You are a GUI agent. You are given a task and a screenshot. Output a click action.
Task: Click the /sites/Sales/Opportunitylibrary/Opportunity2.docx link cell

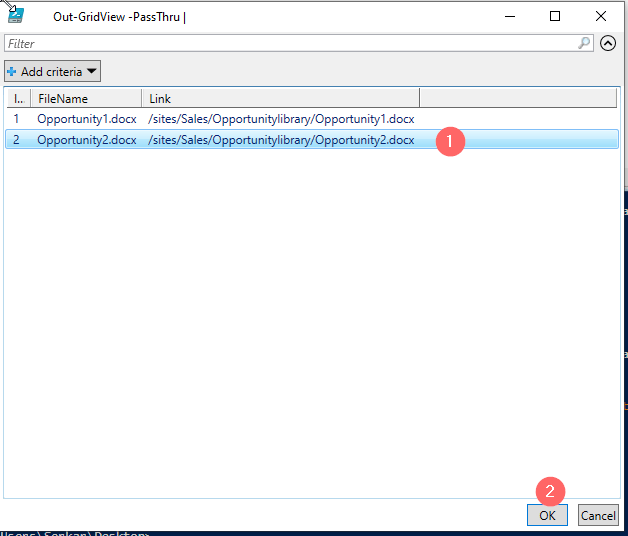pyautogui.click(x=281, y=140)
